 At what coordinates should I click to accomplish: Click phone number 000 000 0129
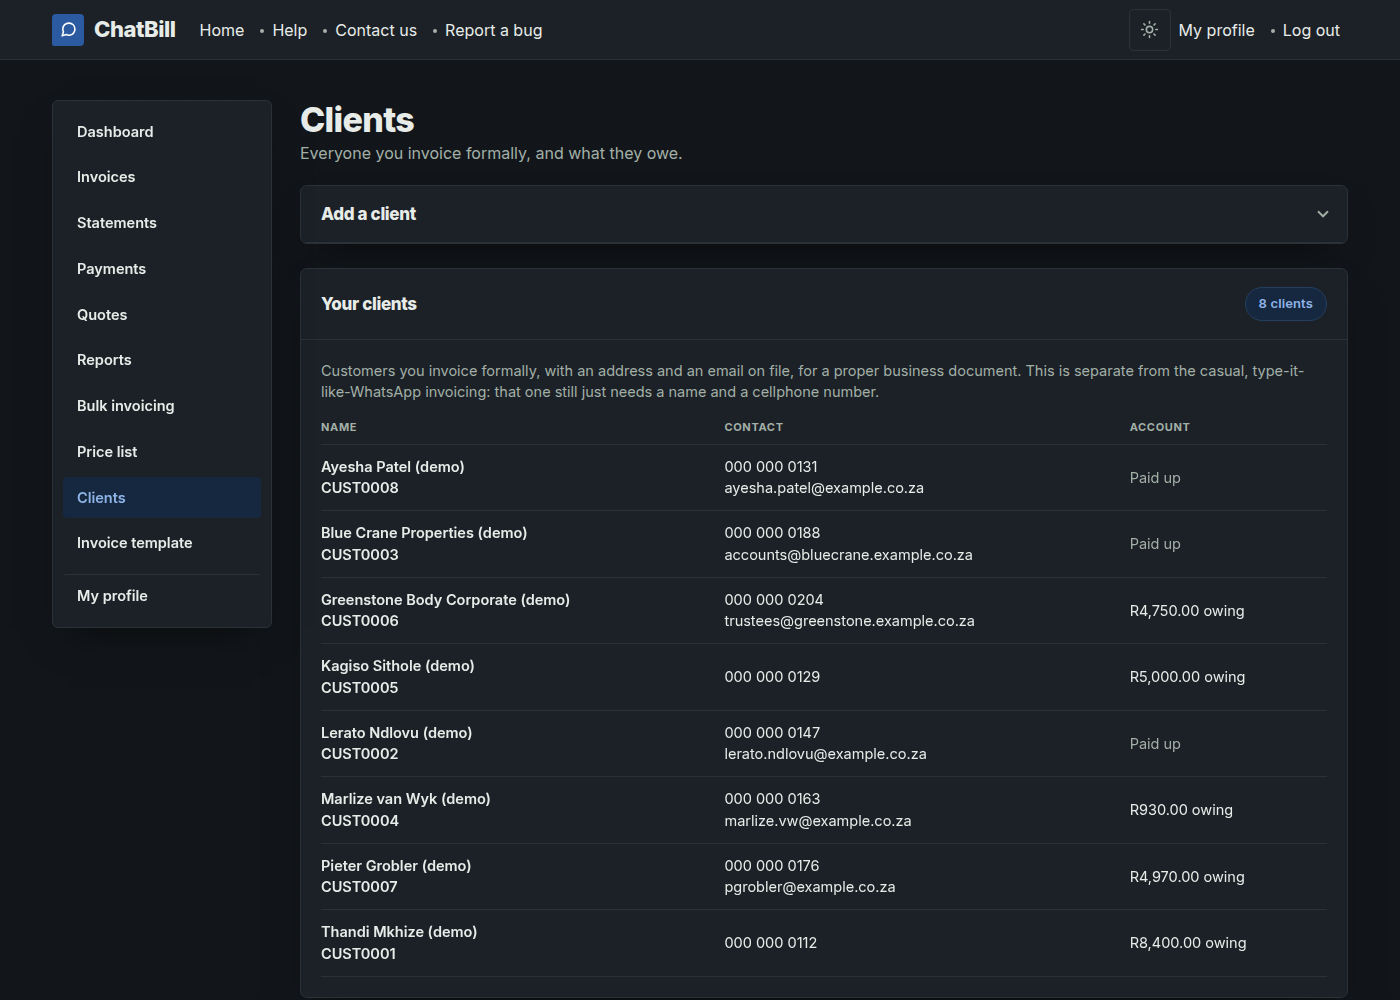tap(772, 677)
